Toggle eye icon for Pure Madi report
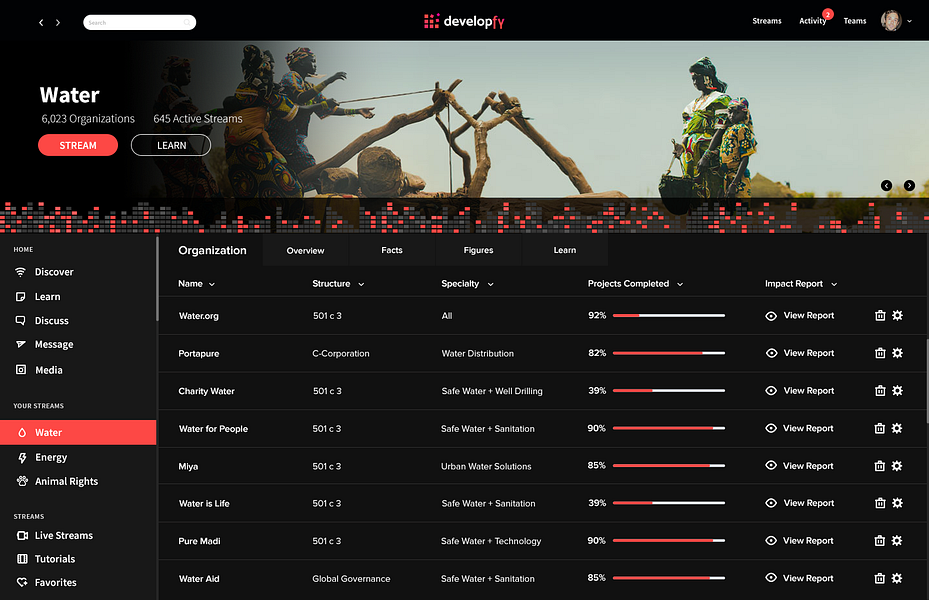This screenshot has height=600, width=929. pos(770,541)
